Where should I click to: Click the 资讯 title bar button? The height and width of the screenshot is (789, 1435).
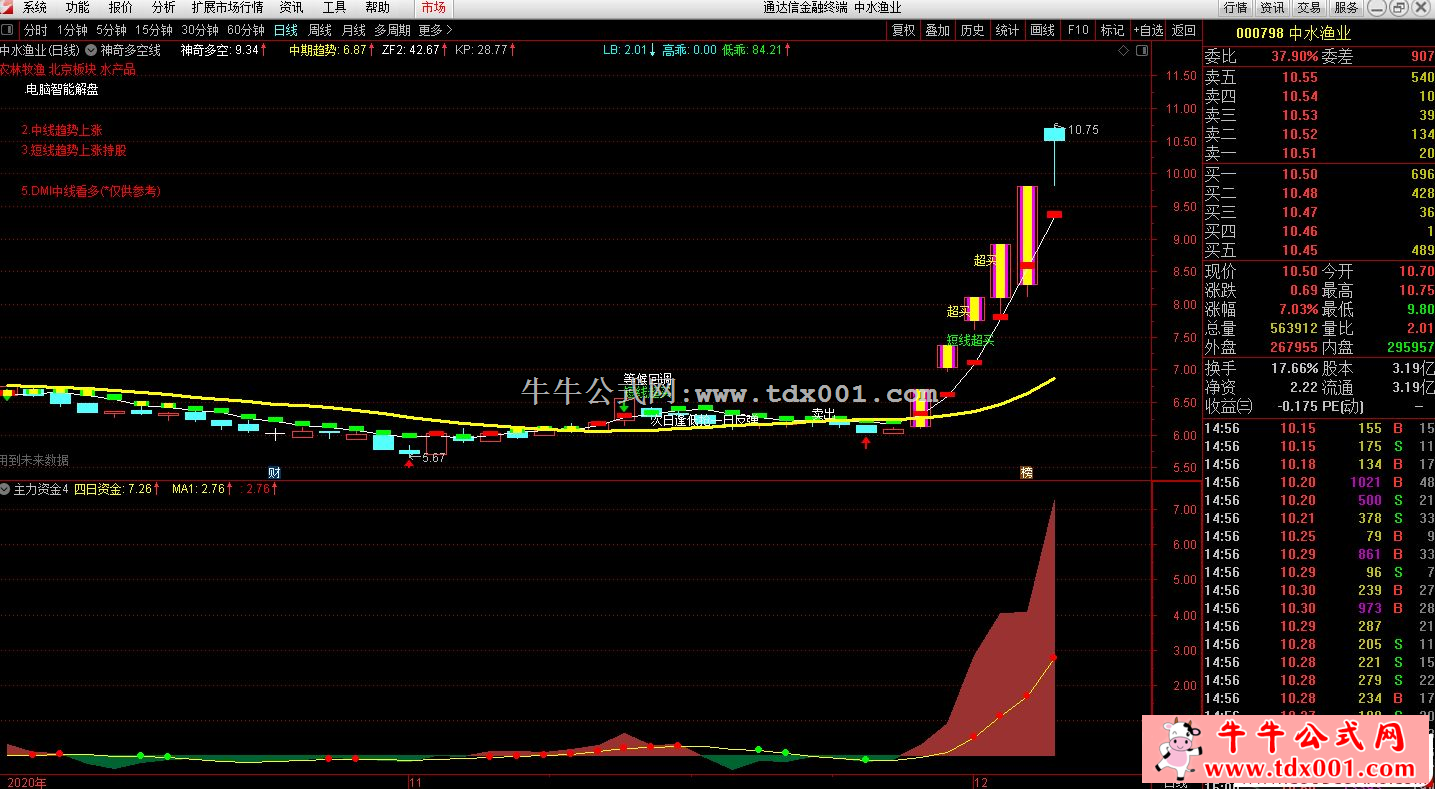pos(1273,7)
